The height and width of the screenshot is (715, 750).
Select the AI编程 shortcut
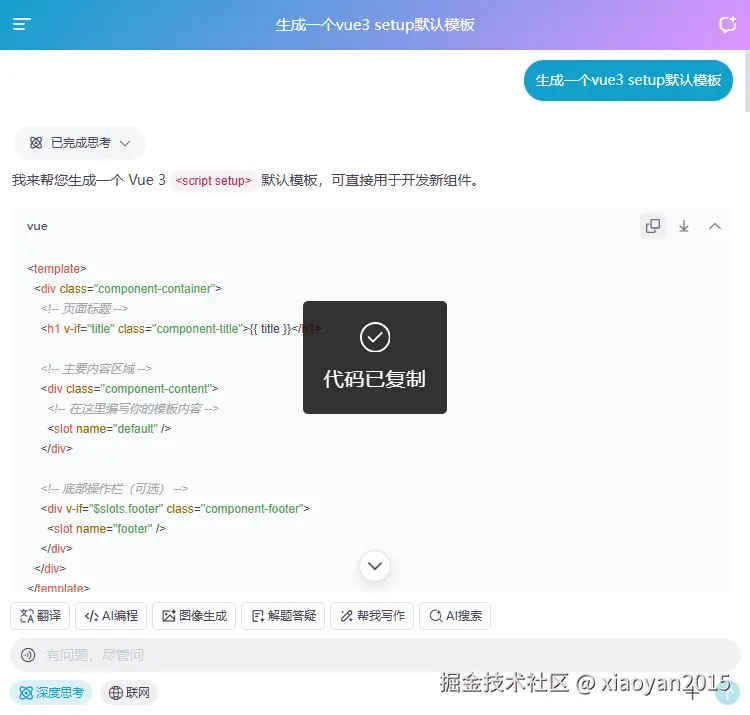pos(111,616)
